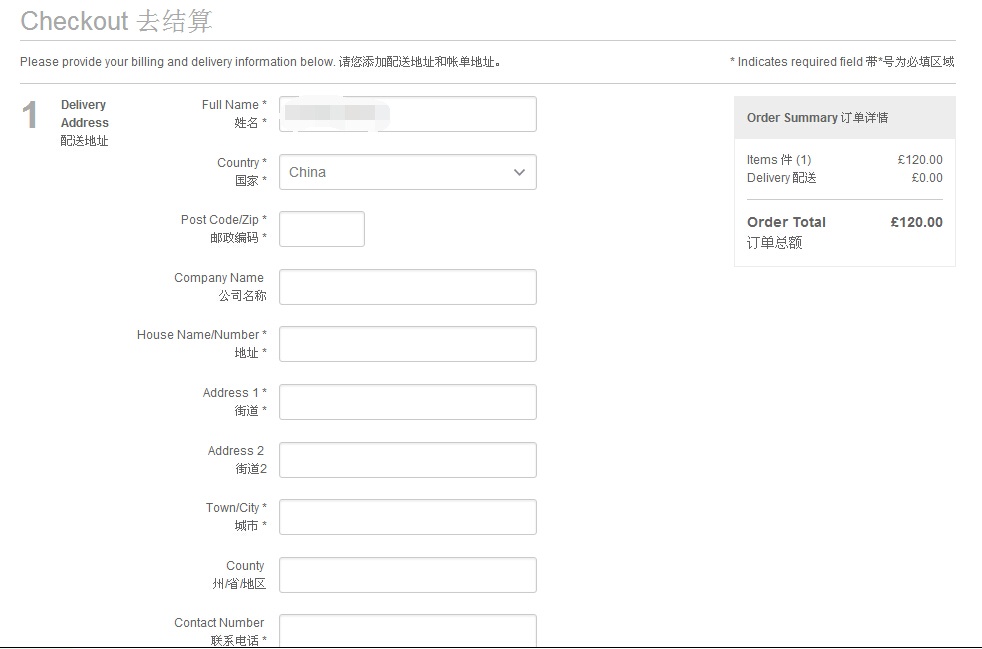Click the Checkout page heading
The image size is (982, 649).
[116, 21]
